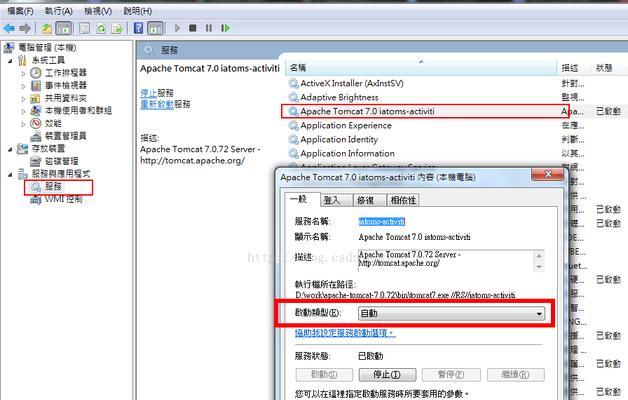Open Help with the blue question-mark icon
628x400 pixels.
(139, 28)
